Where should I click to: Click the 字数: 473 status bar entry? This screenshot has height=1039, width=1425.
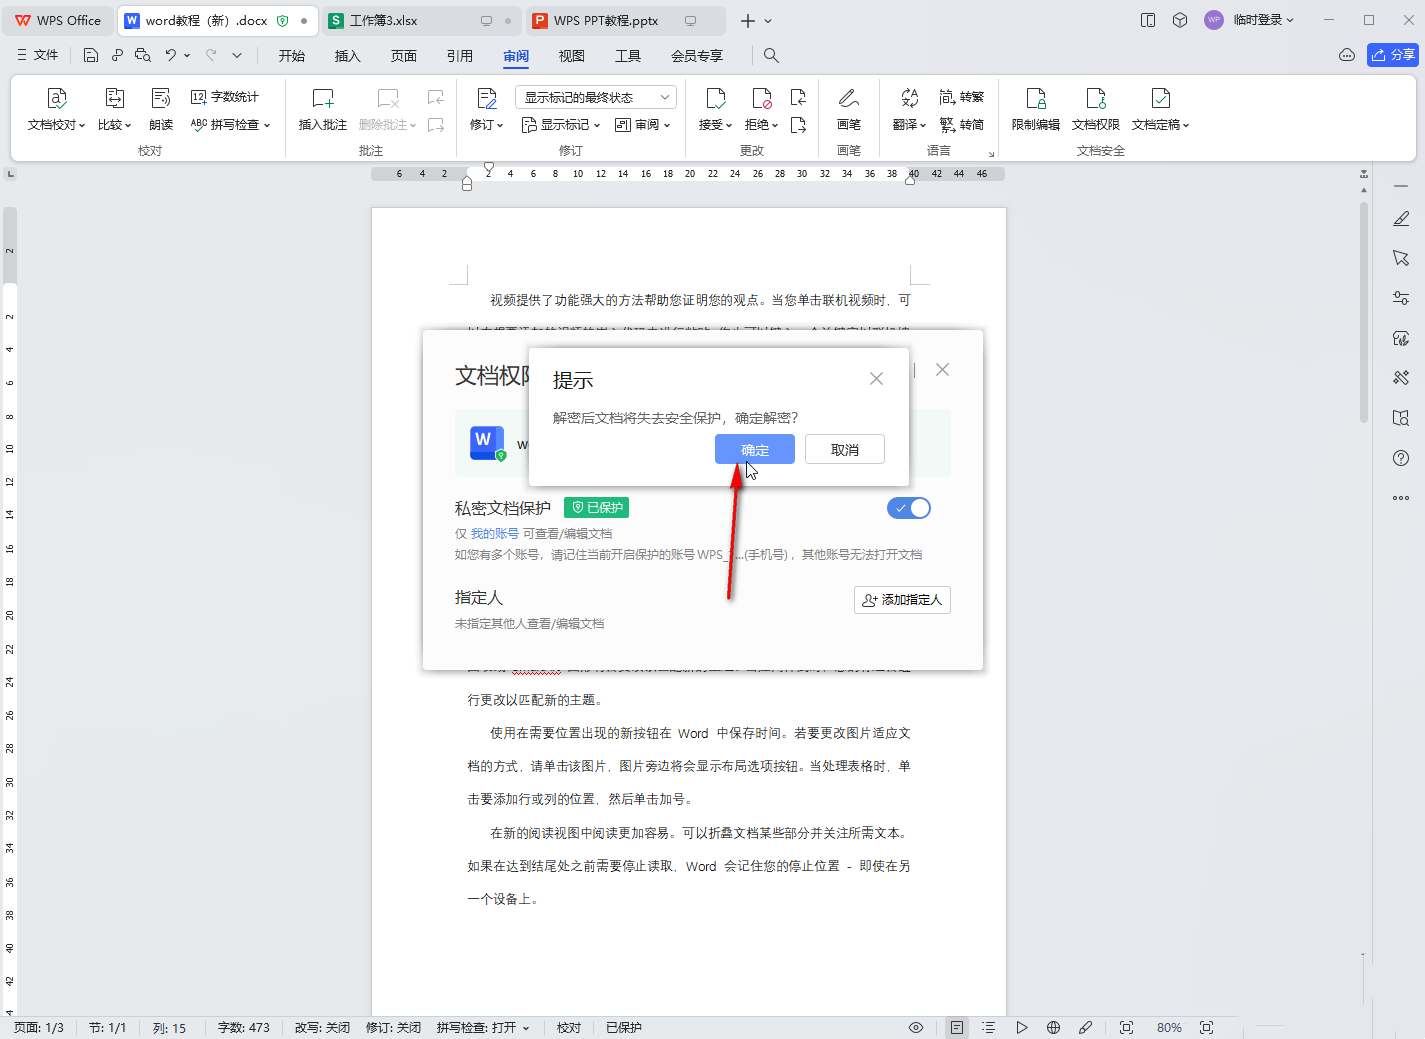pyautogui.click(x=244, y=1028)
